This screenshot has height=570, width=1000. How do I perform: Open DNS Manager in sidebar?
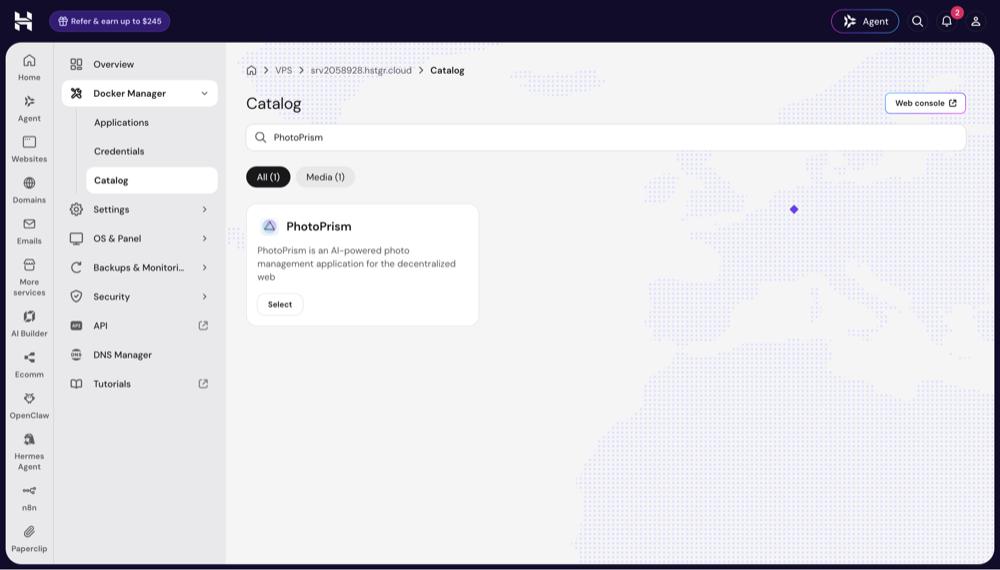point(140,355)
